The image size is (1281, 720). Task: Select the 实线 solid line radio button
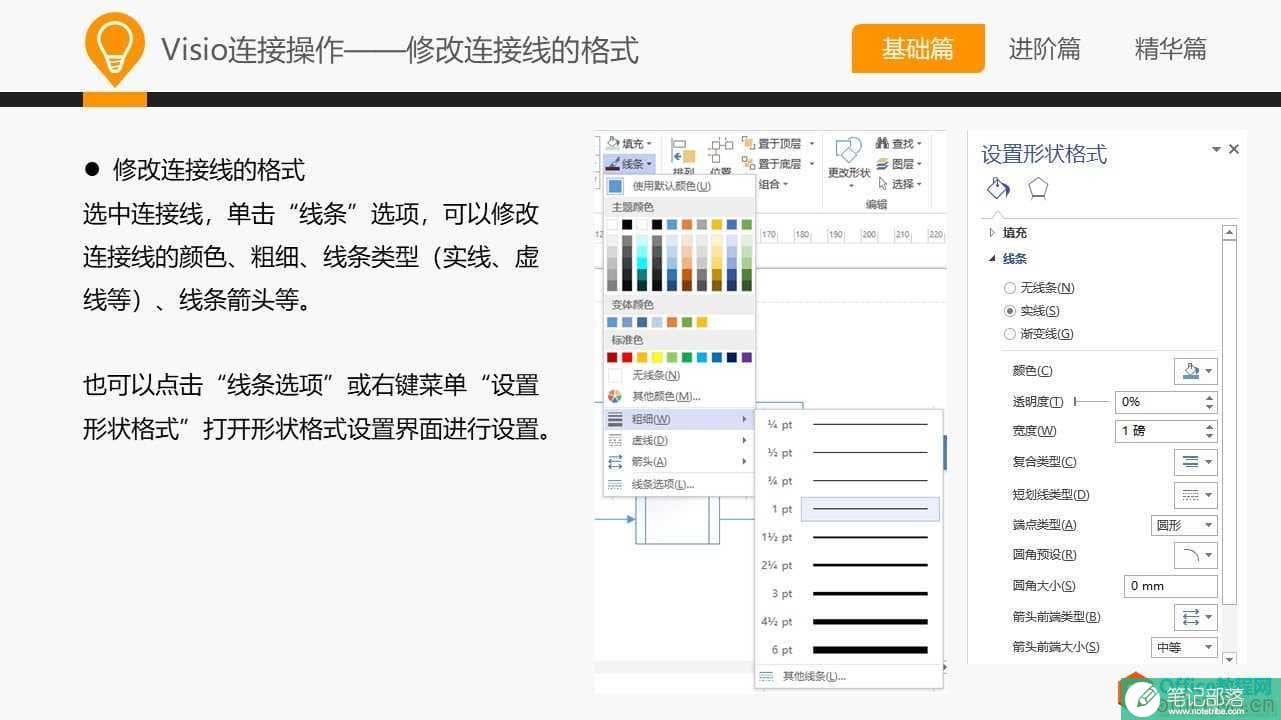point(1009,311)
